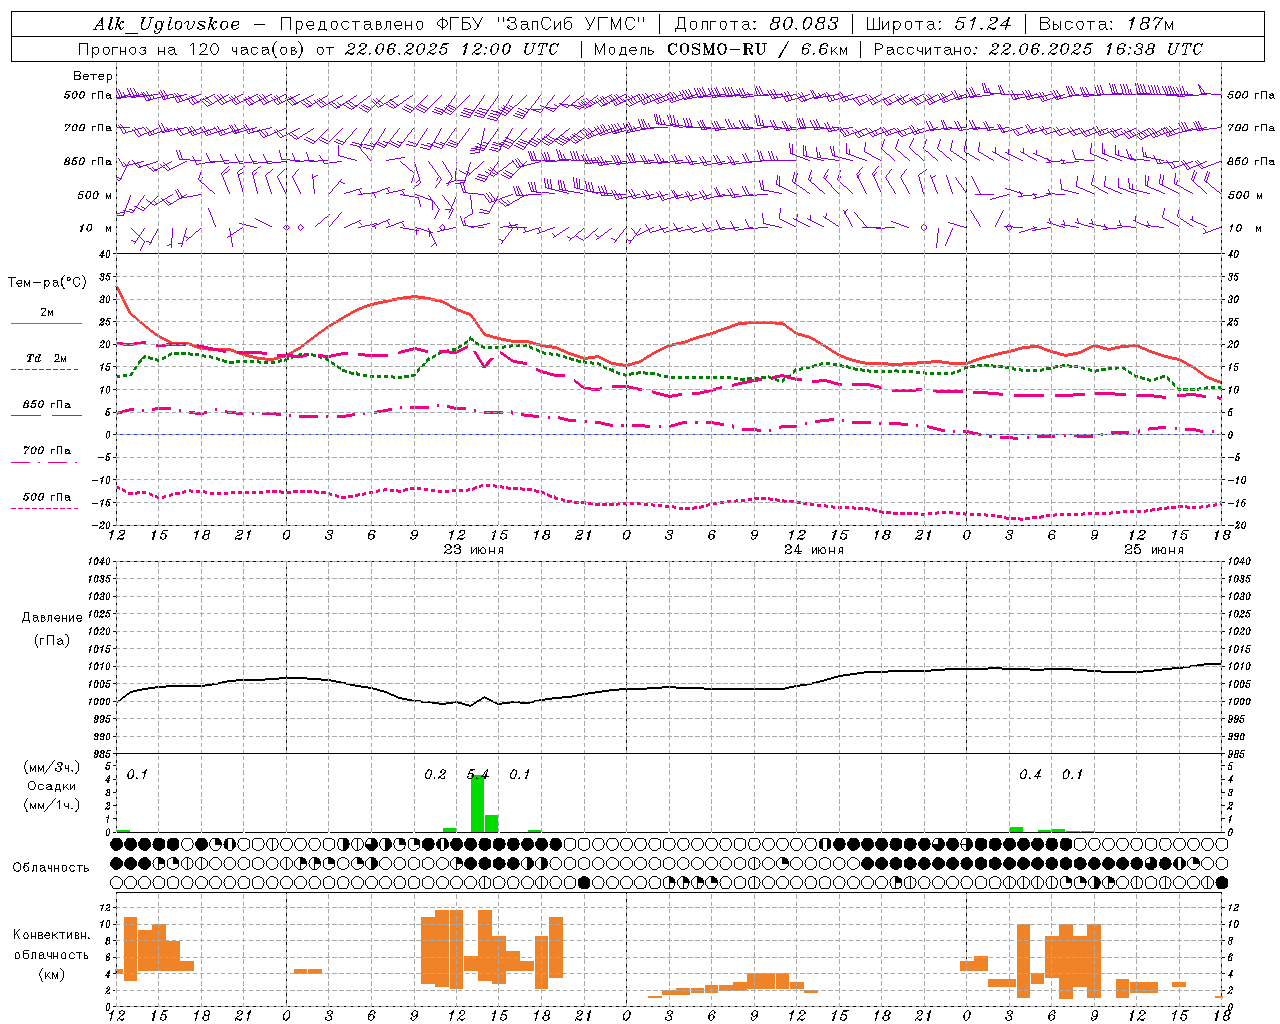The height and width of the screenshot is (1024, 1280).
Task: Click the Широта: 51.24 latitude value
Action: (x=938, y=24)
